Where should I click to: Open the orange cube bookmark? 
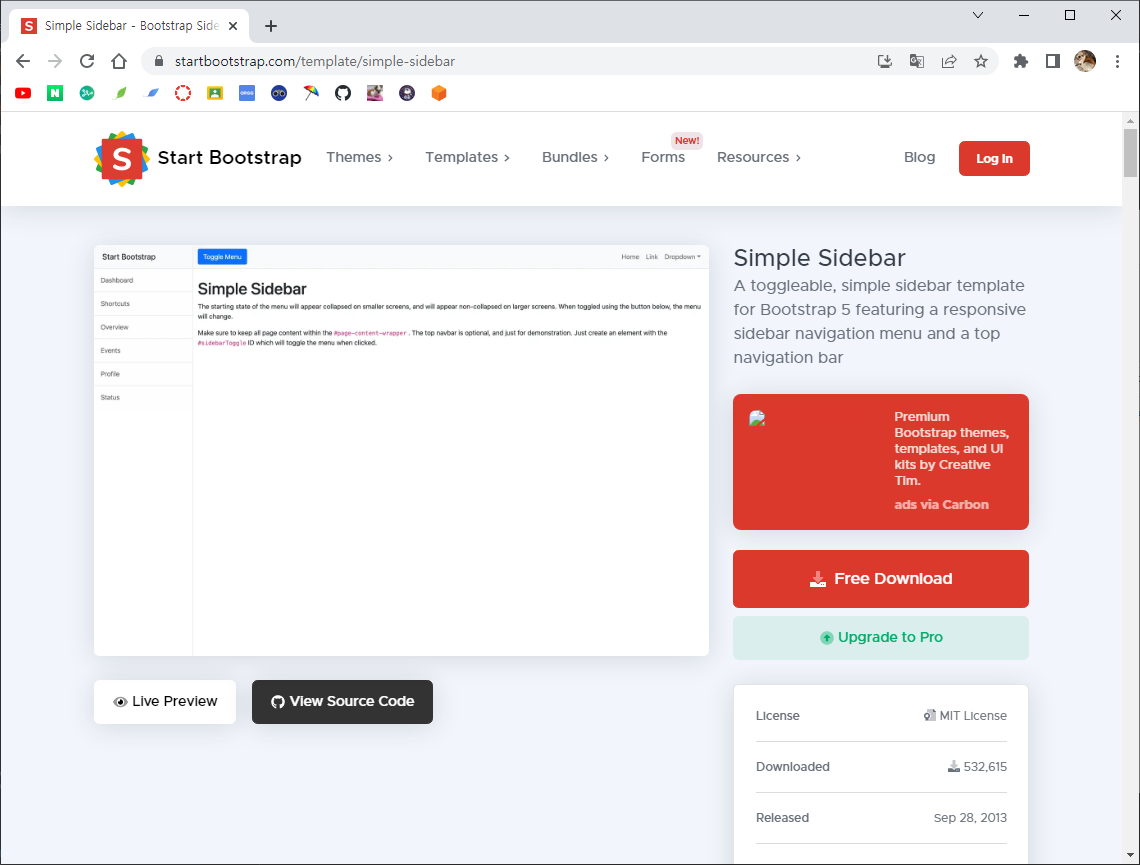coord(439,93)
